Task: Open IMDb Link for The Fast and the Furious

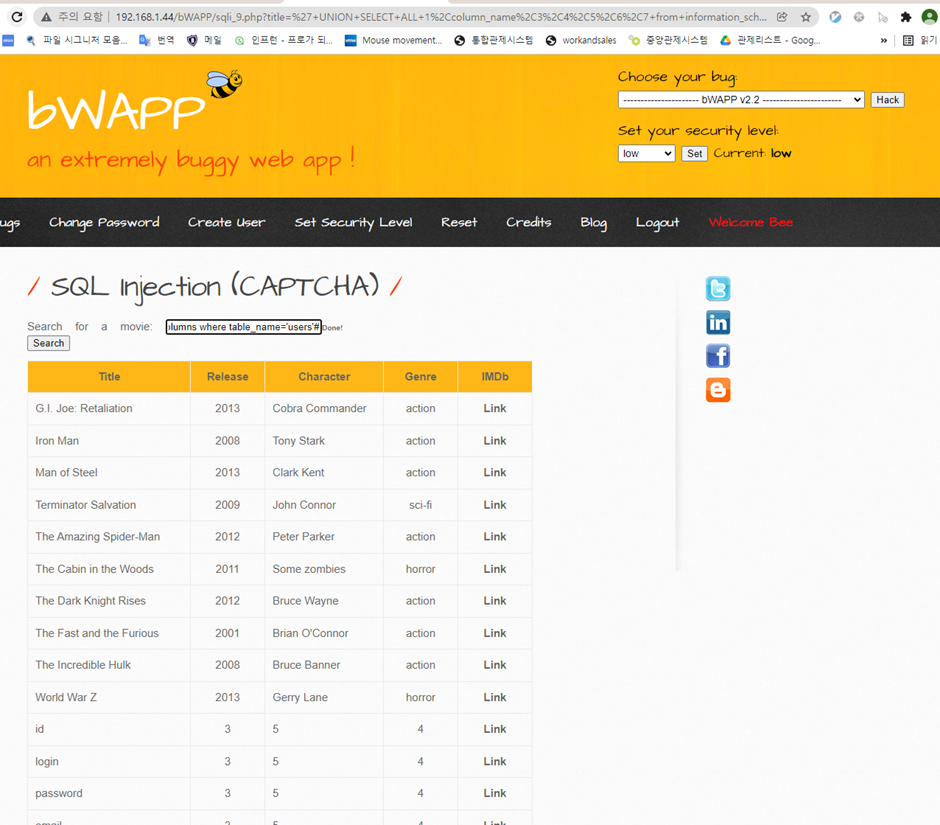Action: [x=495, y=633]
